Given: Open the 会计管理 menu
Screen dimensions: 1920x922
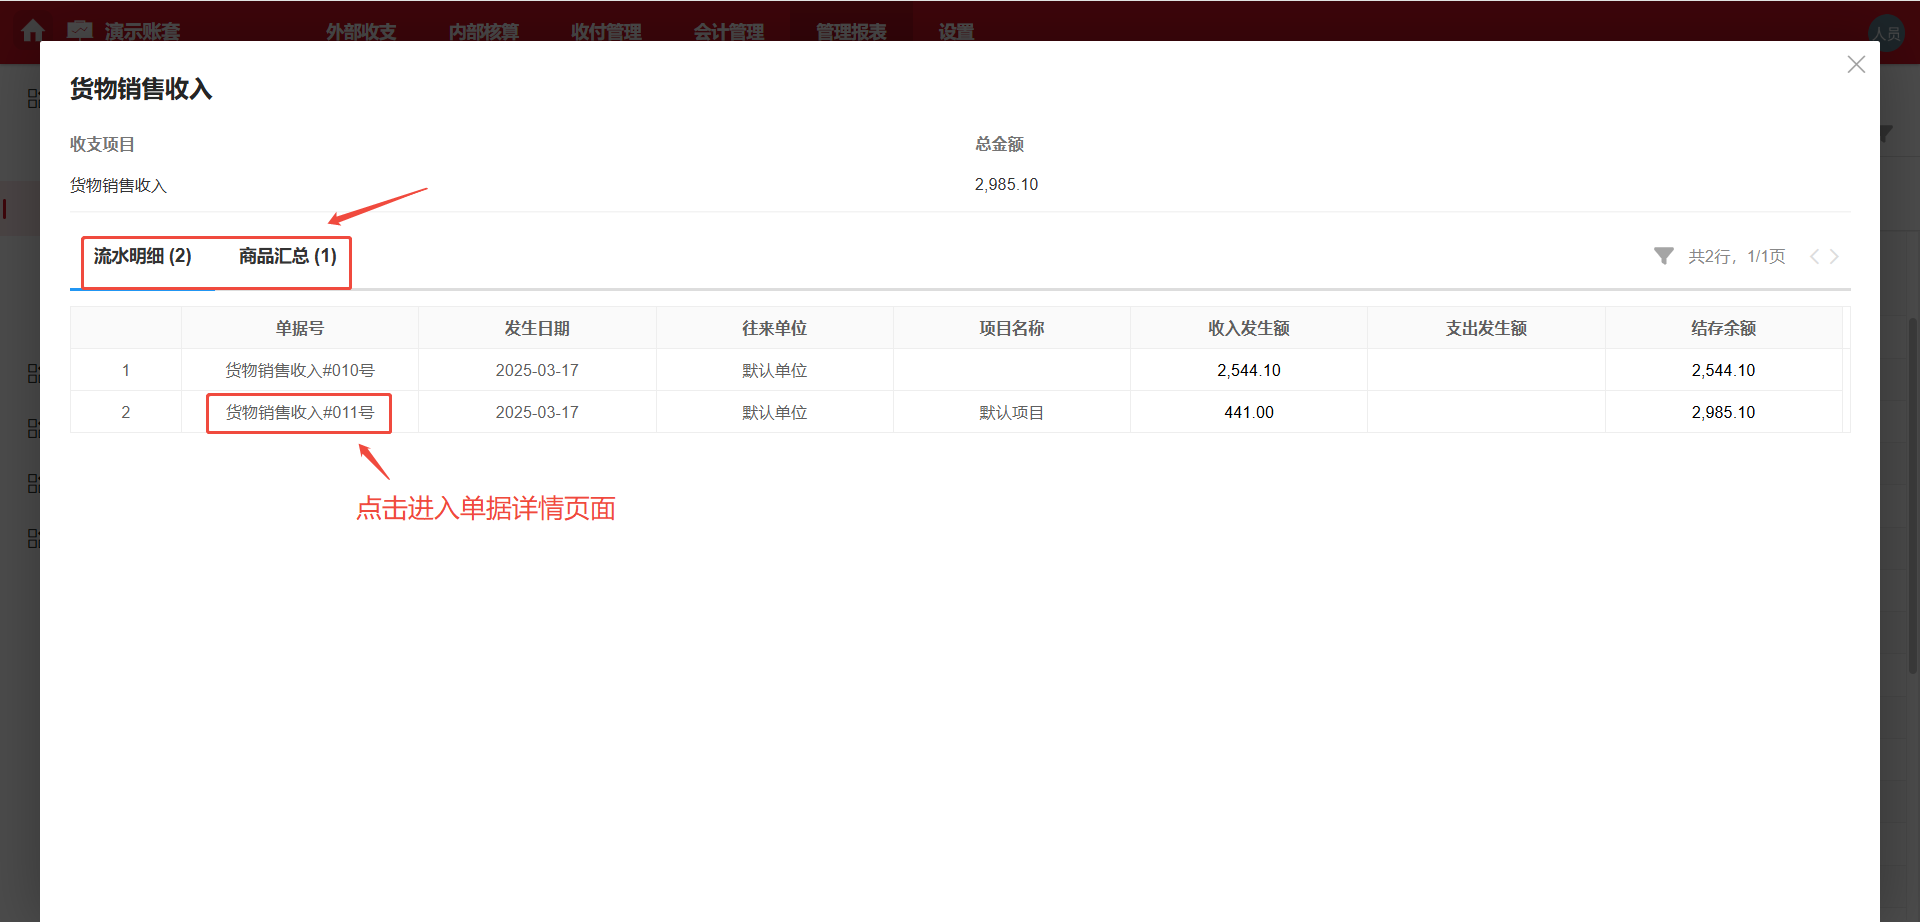Looking at the screenshot, I should 729,31.
